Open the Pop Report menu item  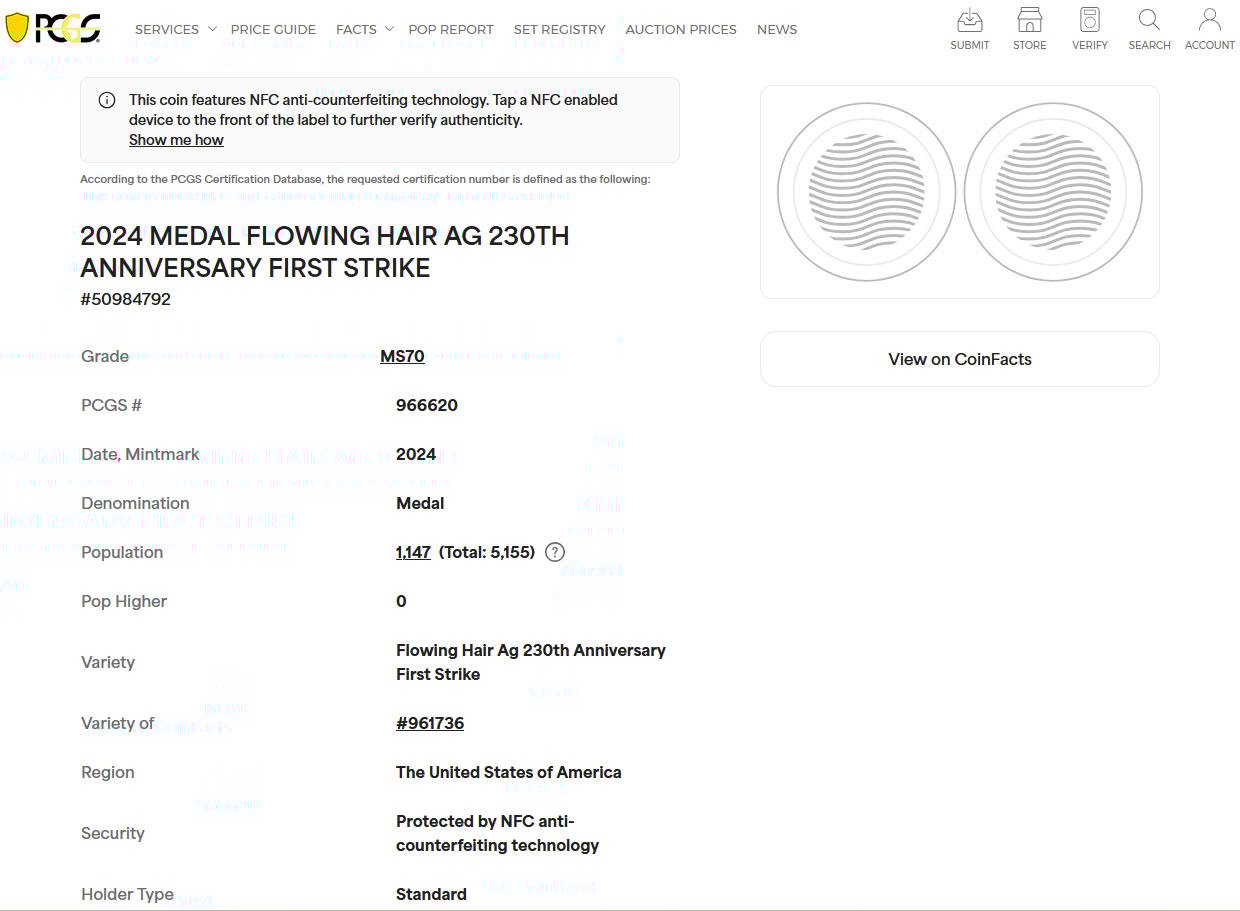coord(451,29)
